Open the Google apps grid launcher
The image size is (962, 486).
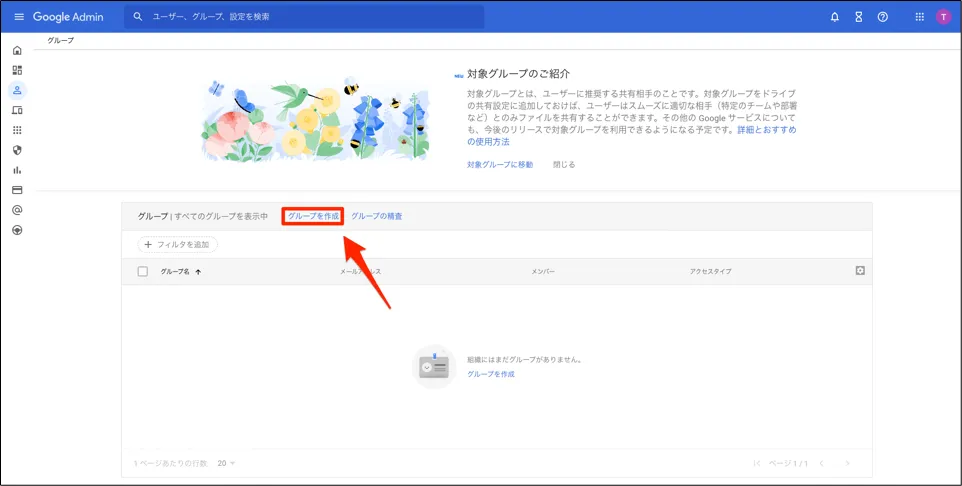(920, 17)
